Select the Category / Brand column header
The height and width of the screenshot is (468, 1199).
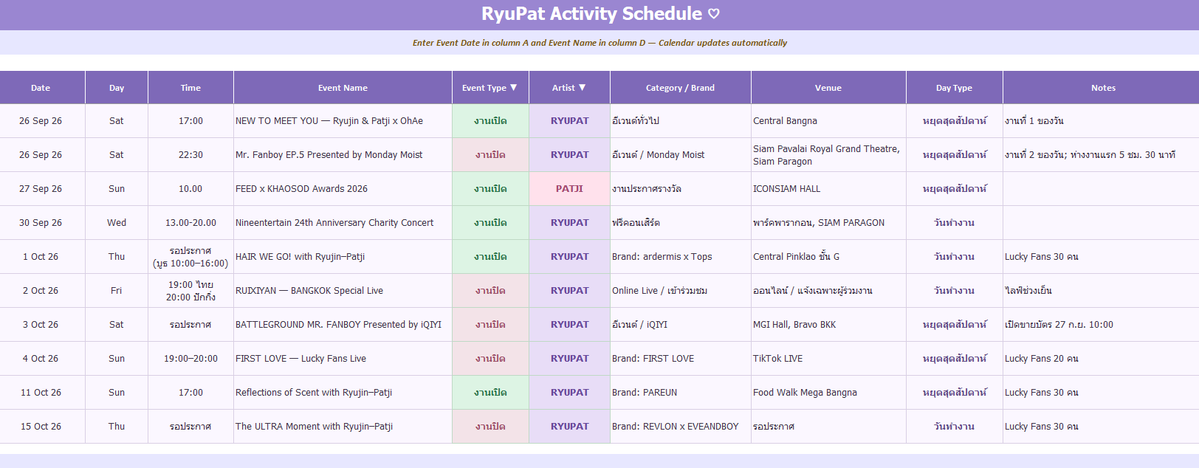681,88
